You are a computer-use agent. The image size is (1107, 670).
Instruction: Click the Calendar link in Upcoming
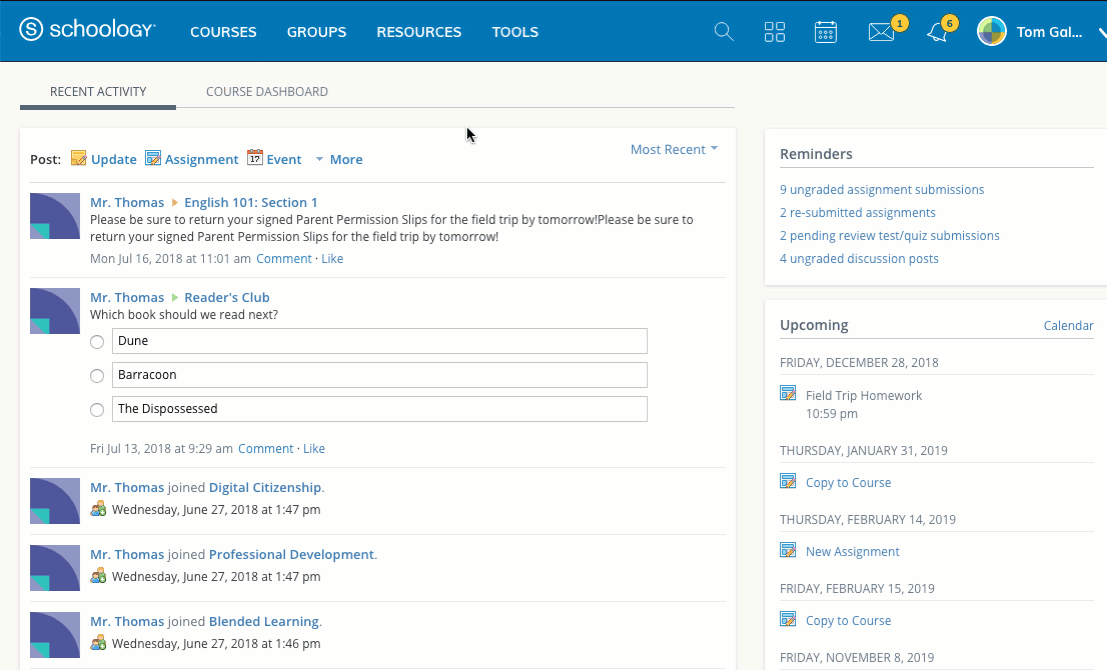click(x=1068, y=325)
